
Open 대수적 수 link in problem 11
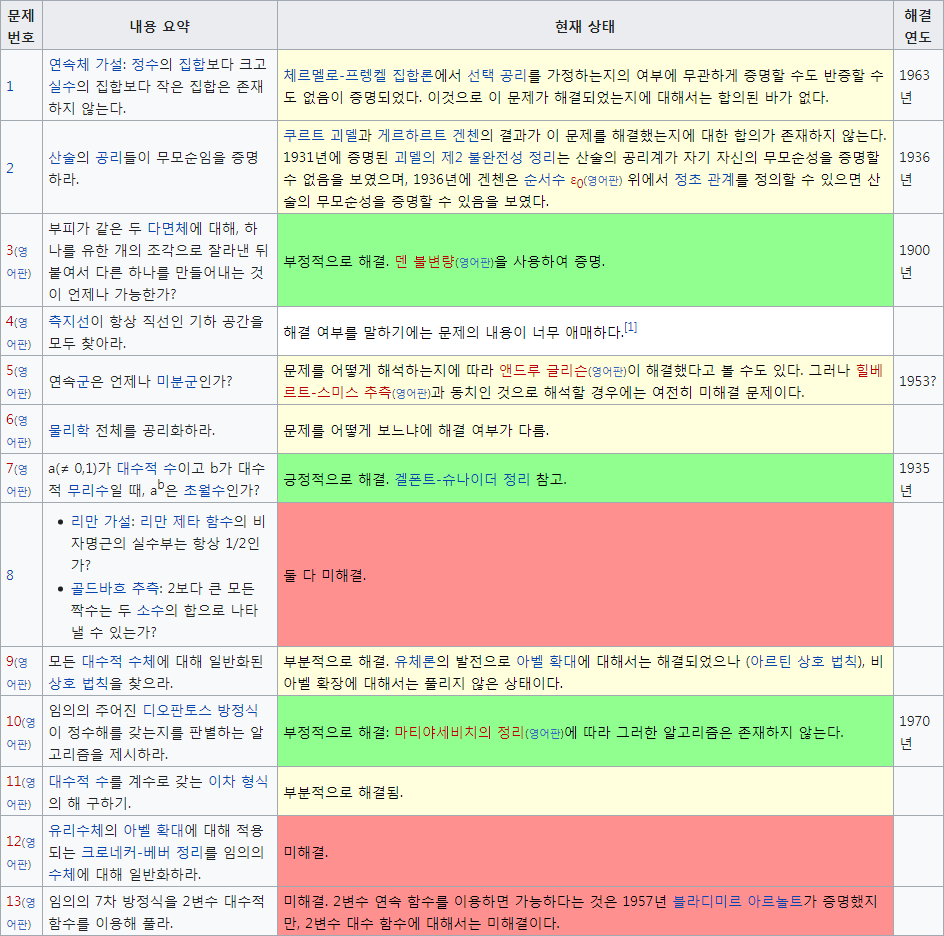[78, 781]
